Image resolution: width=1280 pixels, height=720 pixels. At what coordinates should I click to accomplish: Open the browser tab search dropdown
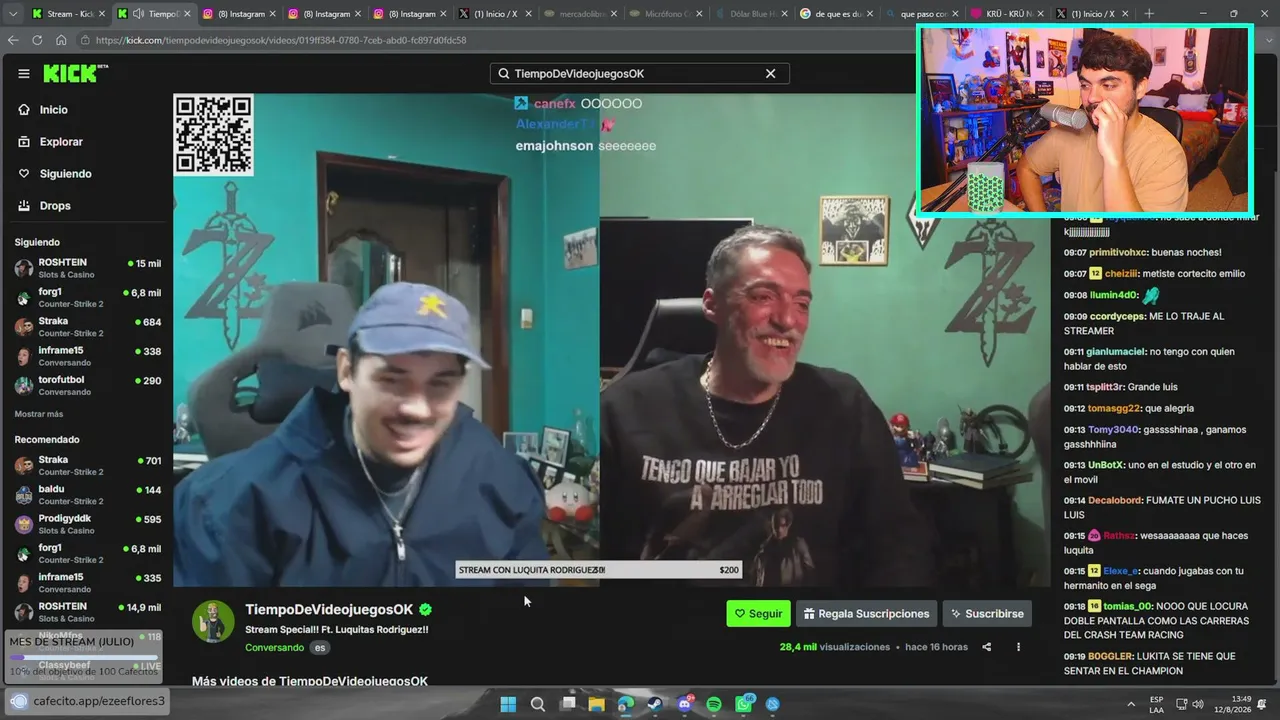coord(13,14)
